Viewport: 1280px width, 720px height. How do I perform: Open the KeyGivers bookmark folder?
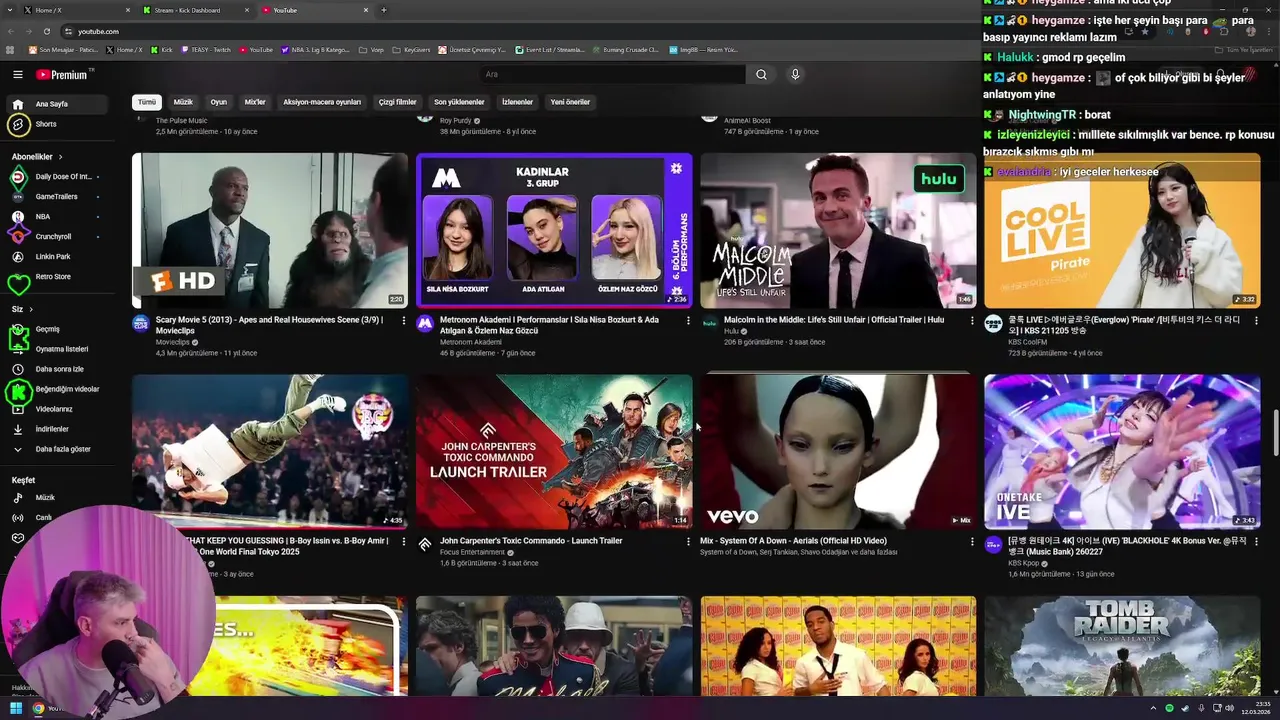[x=411, y=49]
